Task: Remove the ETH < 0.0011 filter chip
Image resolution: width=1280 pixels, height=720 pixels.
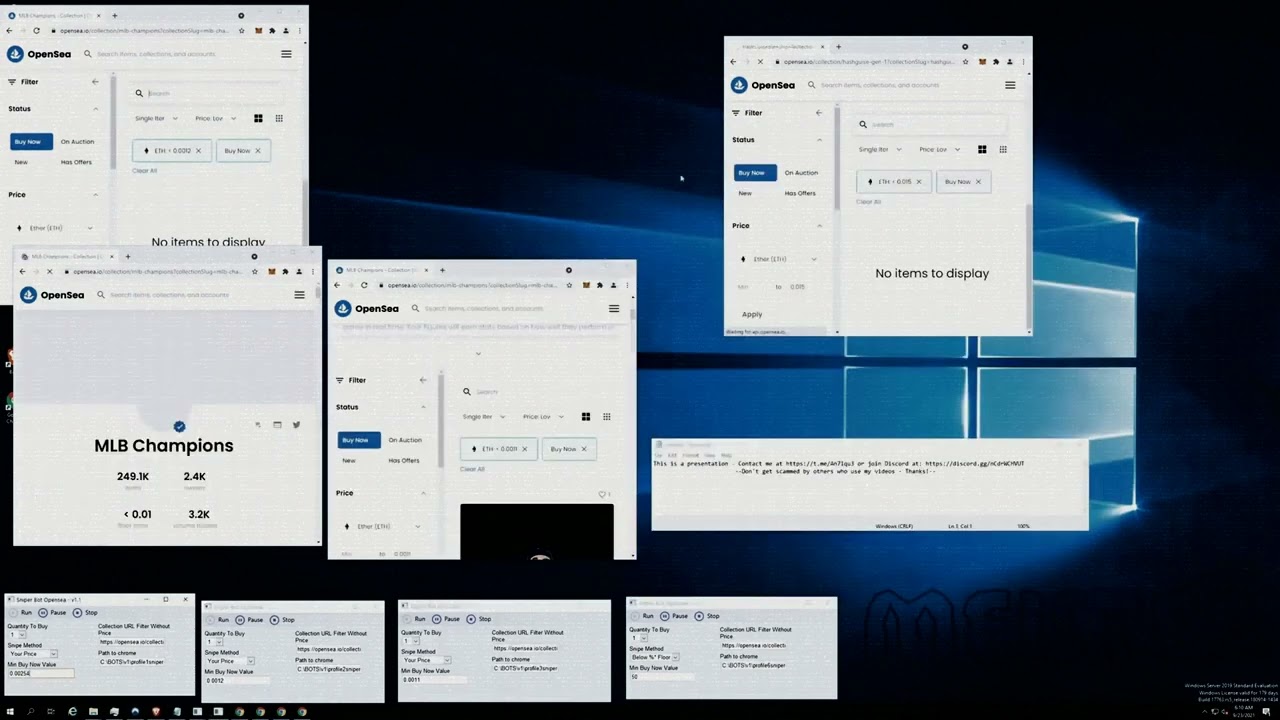Action: pos(524,449)
